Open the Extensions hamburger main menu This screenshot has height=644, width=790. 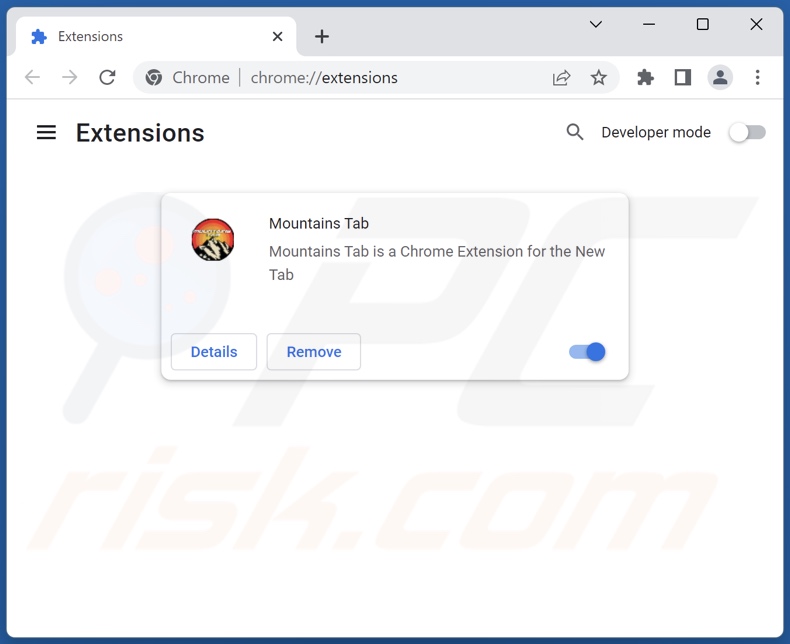point(46,133)
